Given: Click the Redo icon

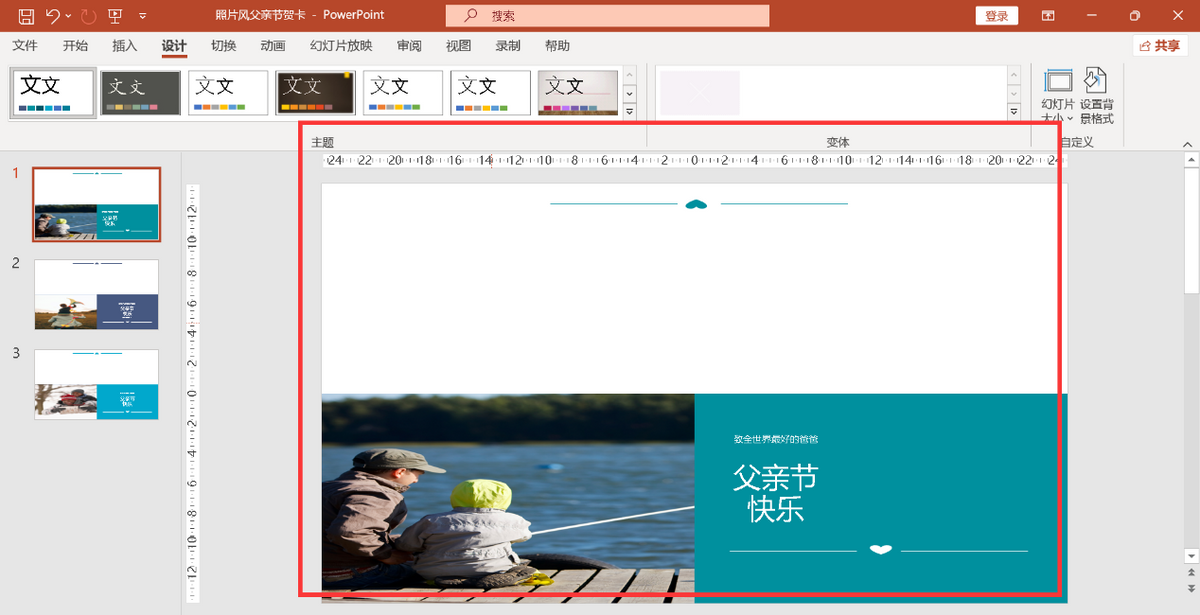Looking at the screenshot, I should [x=88, y=16].
